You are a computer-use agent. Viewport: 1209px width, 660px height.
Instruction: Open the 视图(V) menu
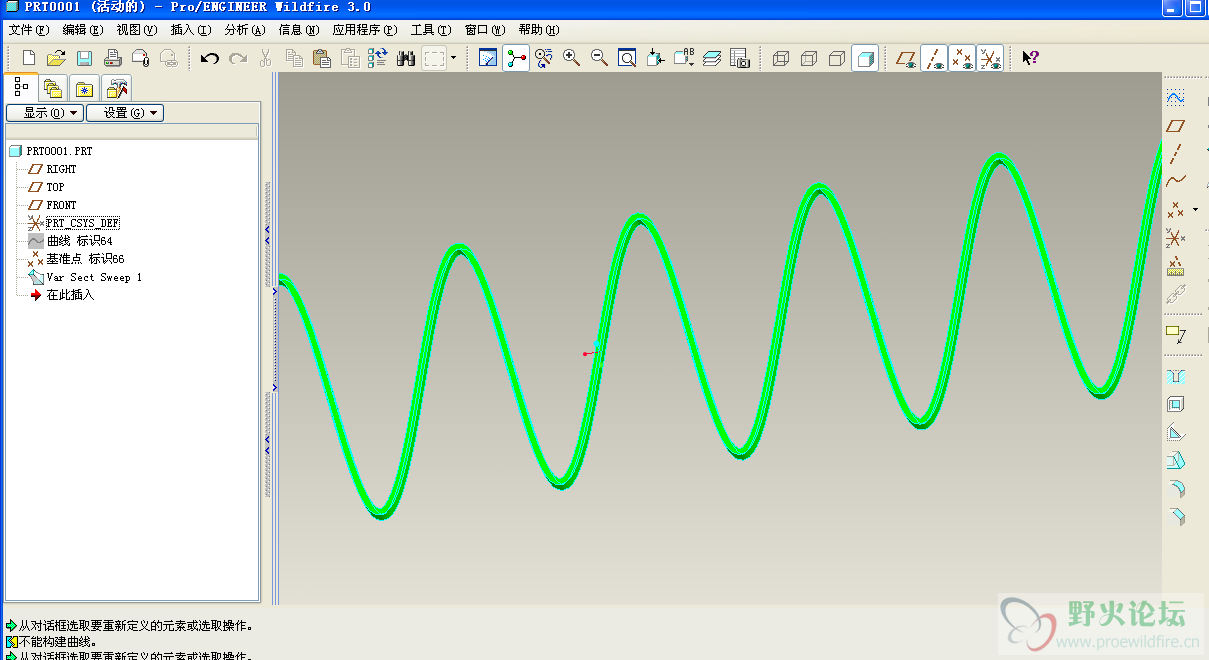[x=136, y=30]
